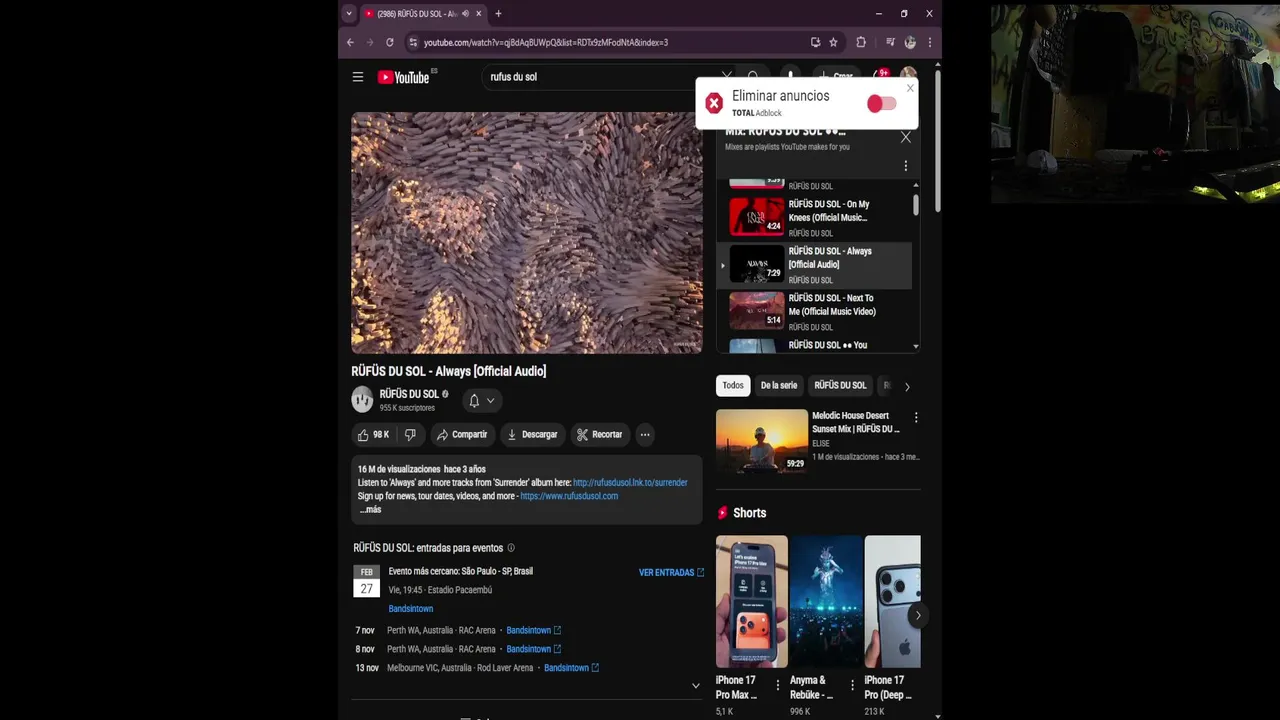
Task: Open Bandsintown link for 7 nov Perth
Action: [533, 631]
